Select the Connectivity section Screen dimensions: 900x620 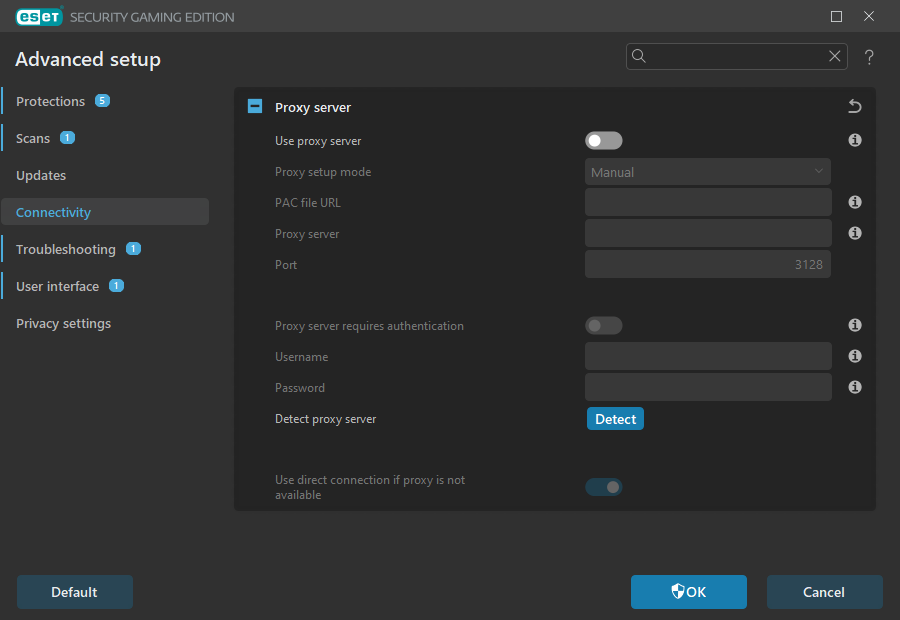pyautogui.click(x=105, y=212)
